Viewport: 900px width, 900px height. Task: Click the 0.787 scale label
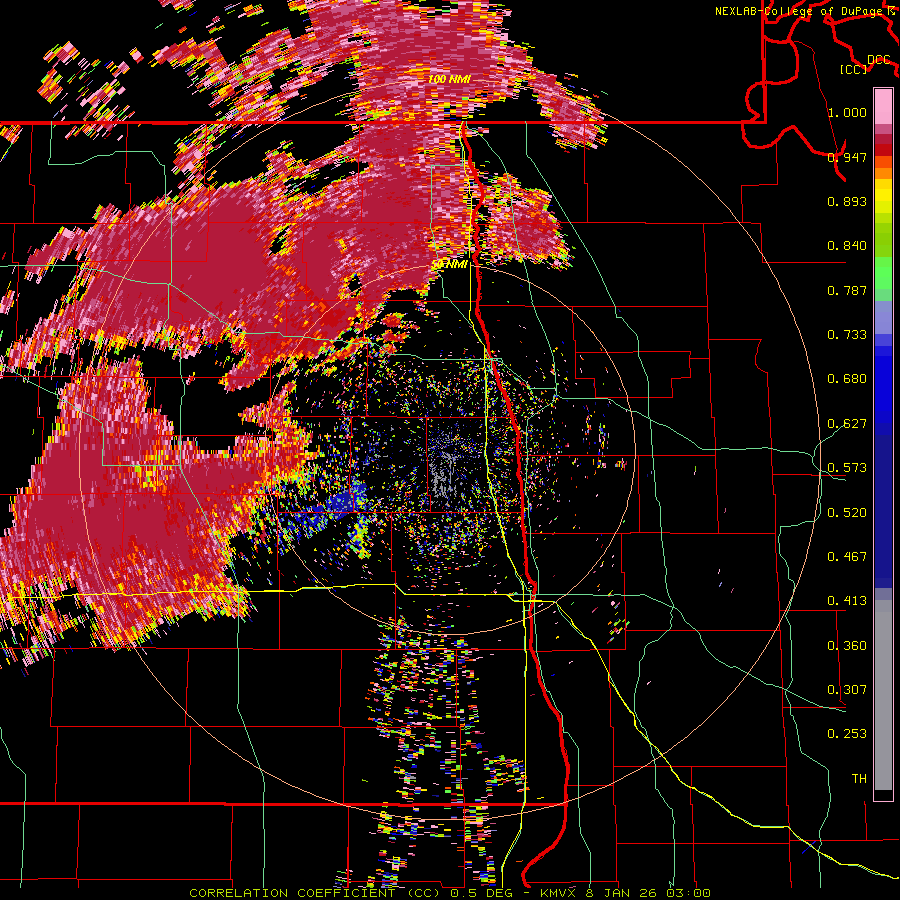(x=847, y=290)
